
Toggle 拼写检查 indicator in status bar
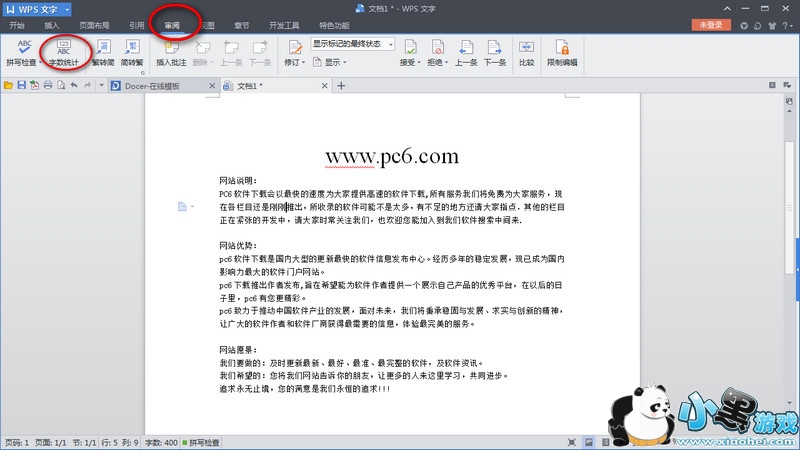(201, 442)
